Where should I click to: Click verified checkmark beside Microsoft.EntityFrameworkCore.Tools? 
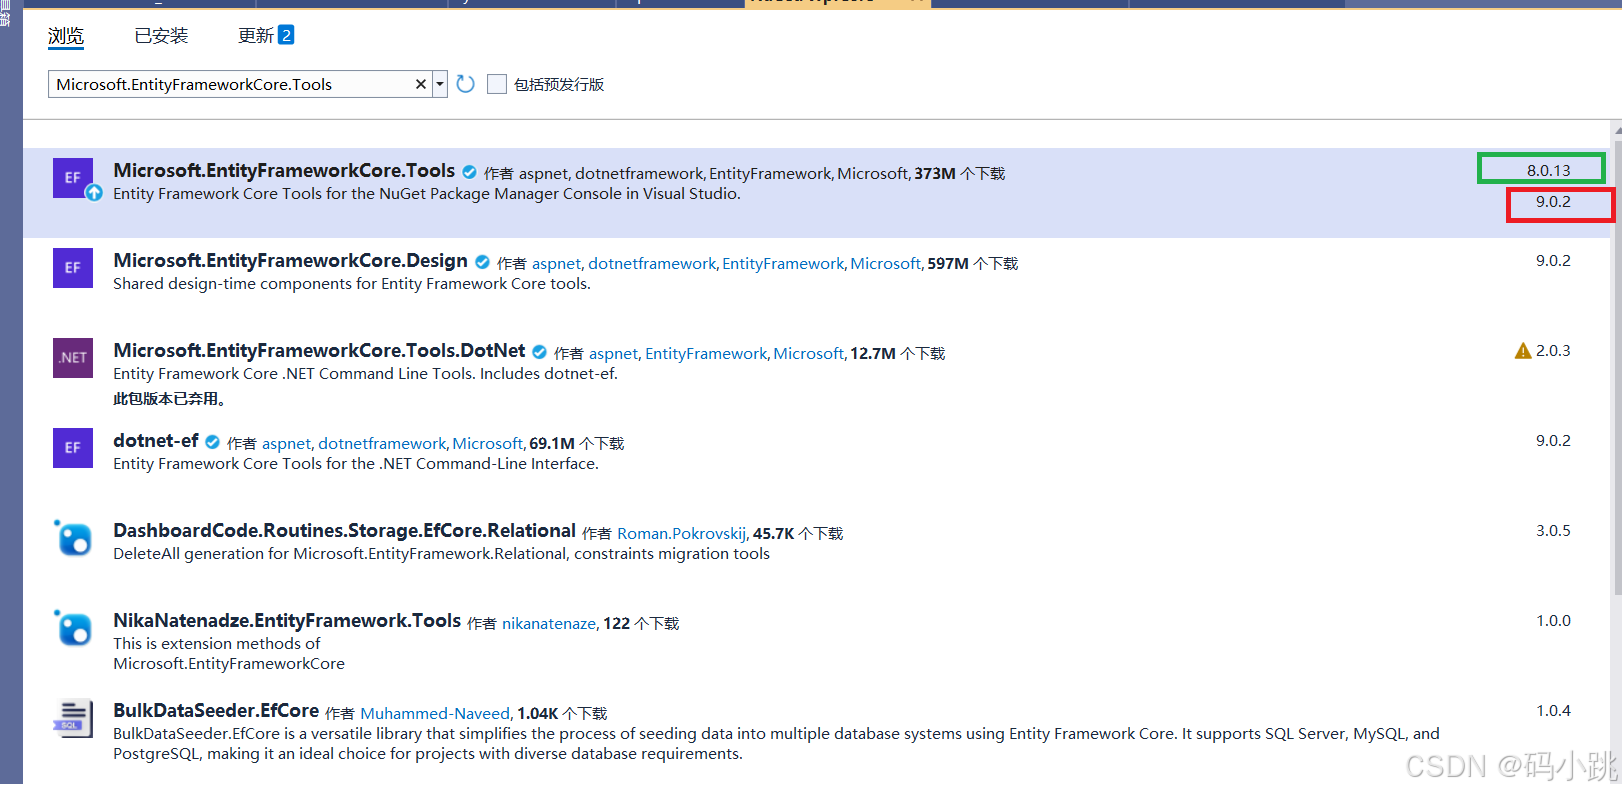(x=469, y=172)
